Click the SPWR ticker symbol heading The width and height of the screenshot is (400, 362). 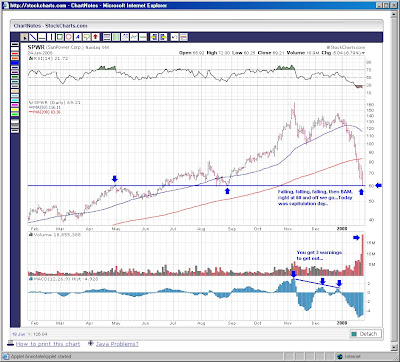click(x=36, y=47)
